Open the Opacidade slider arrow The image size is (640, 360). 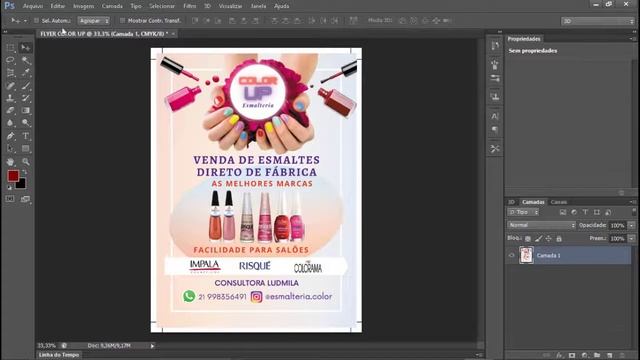[x=631, y=225]
